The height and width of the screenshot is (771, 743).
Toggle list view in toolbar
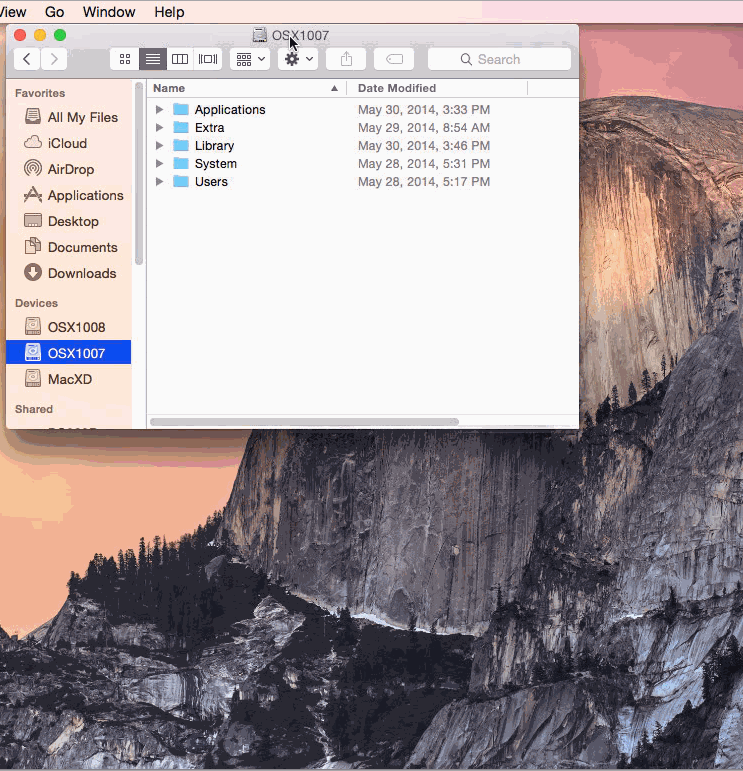point(152,59)
